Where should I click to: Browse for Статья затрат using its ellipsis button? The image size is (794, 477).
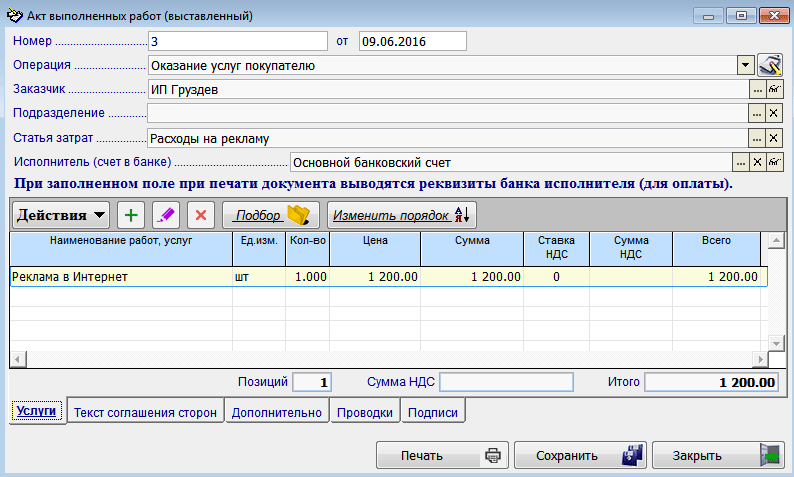coord(757,138)
